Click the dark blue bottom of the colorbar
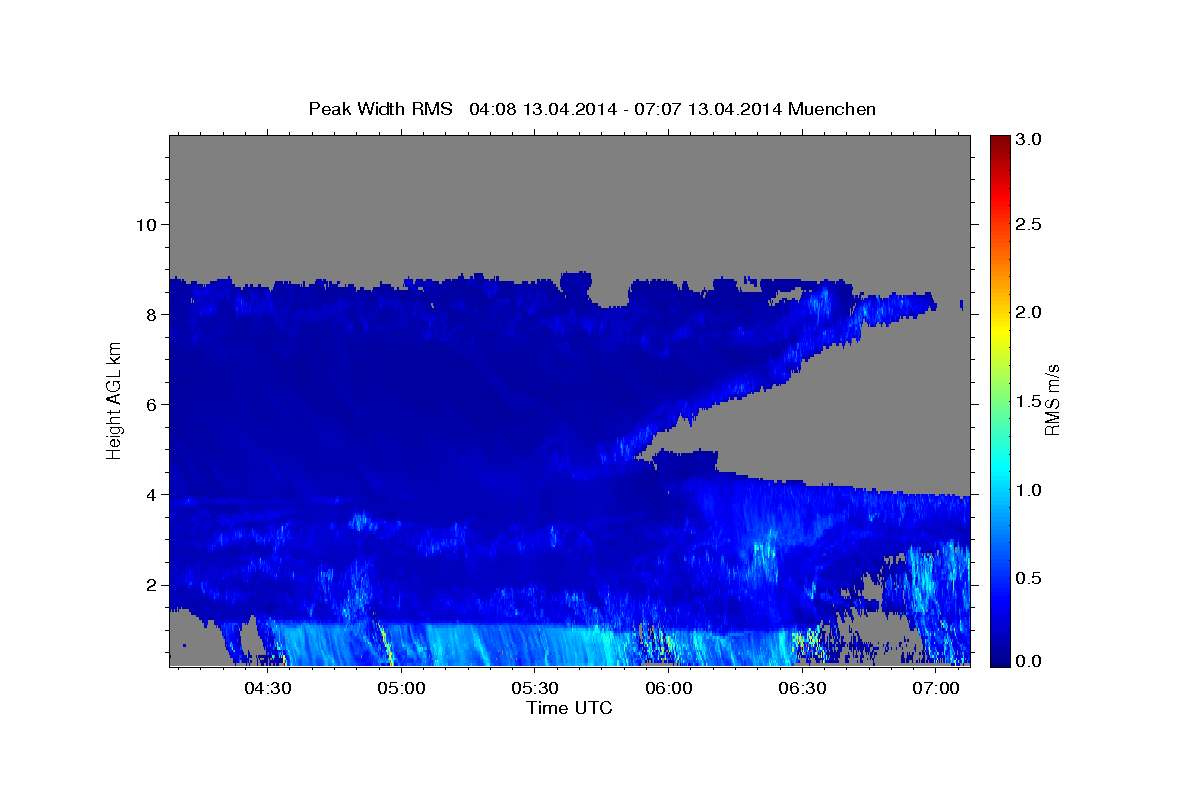The image size is (1200, 800). [999, 658]
